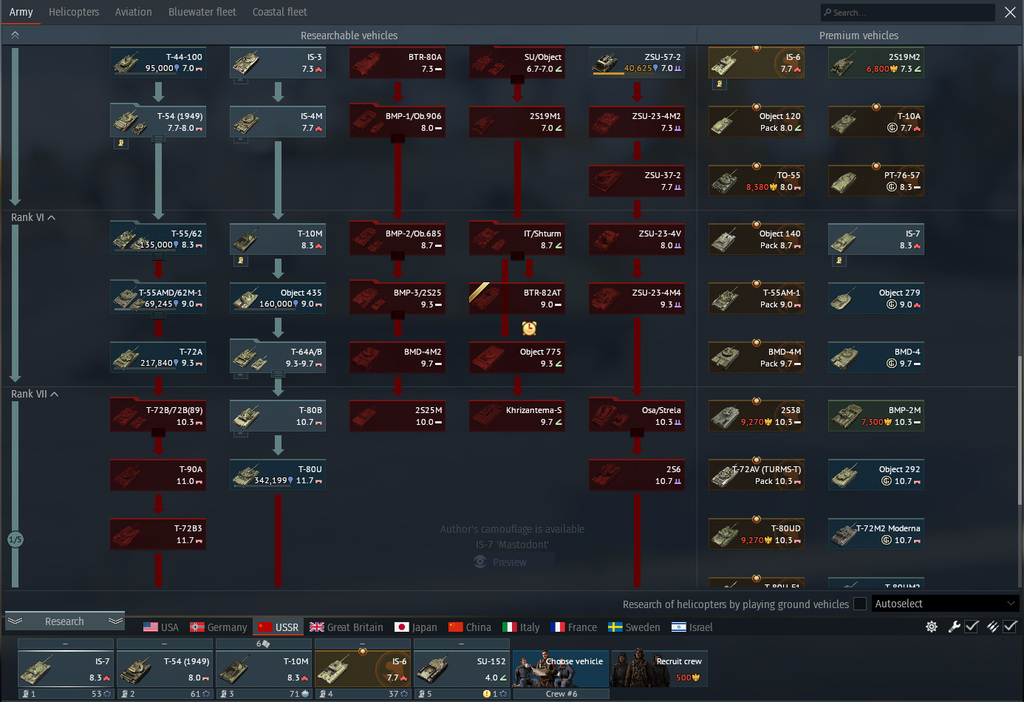This screenshot has width=1024, height=702.
Task: Select the premium BMP-2M vehicle card
Action: (876, 416)
